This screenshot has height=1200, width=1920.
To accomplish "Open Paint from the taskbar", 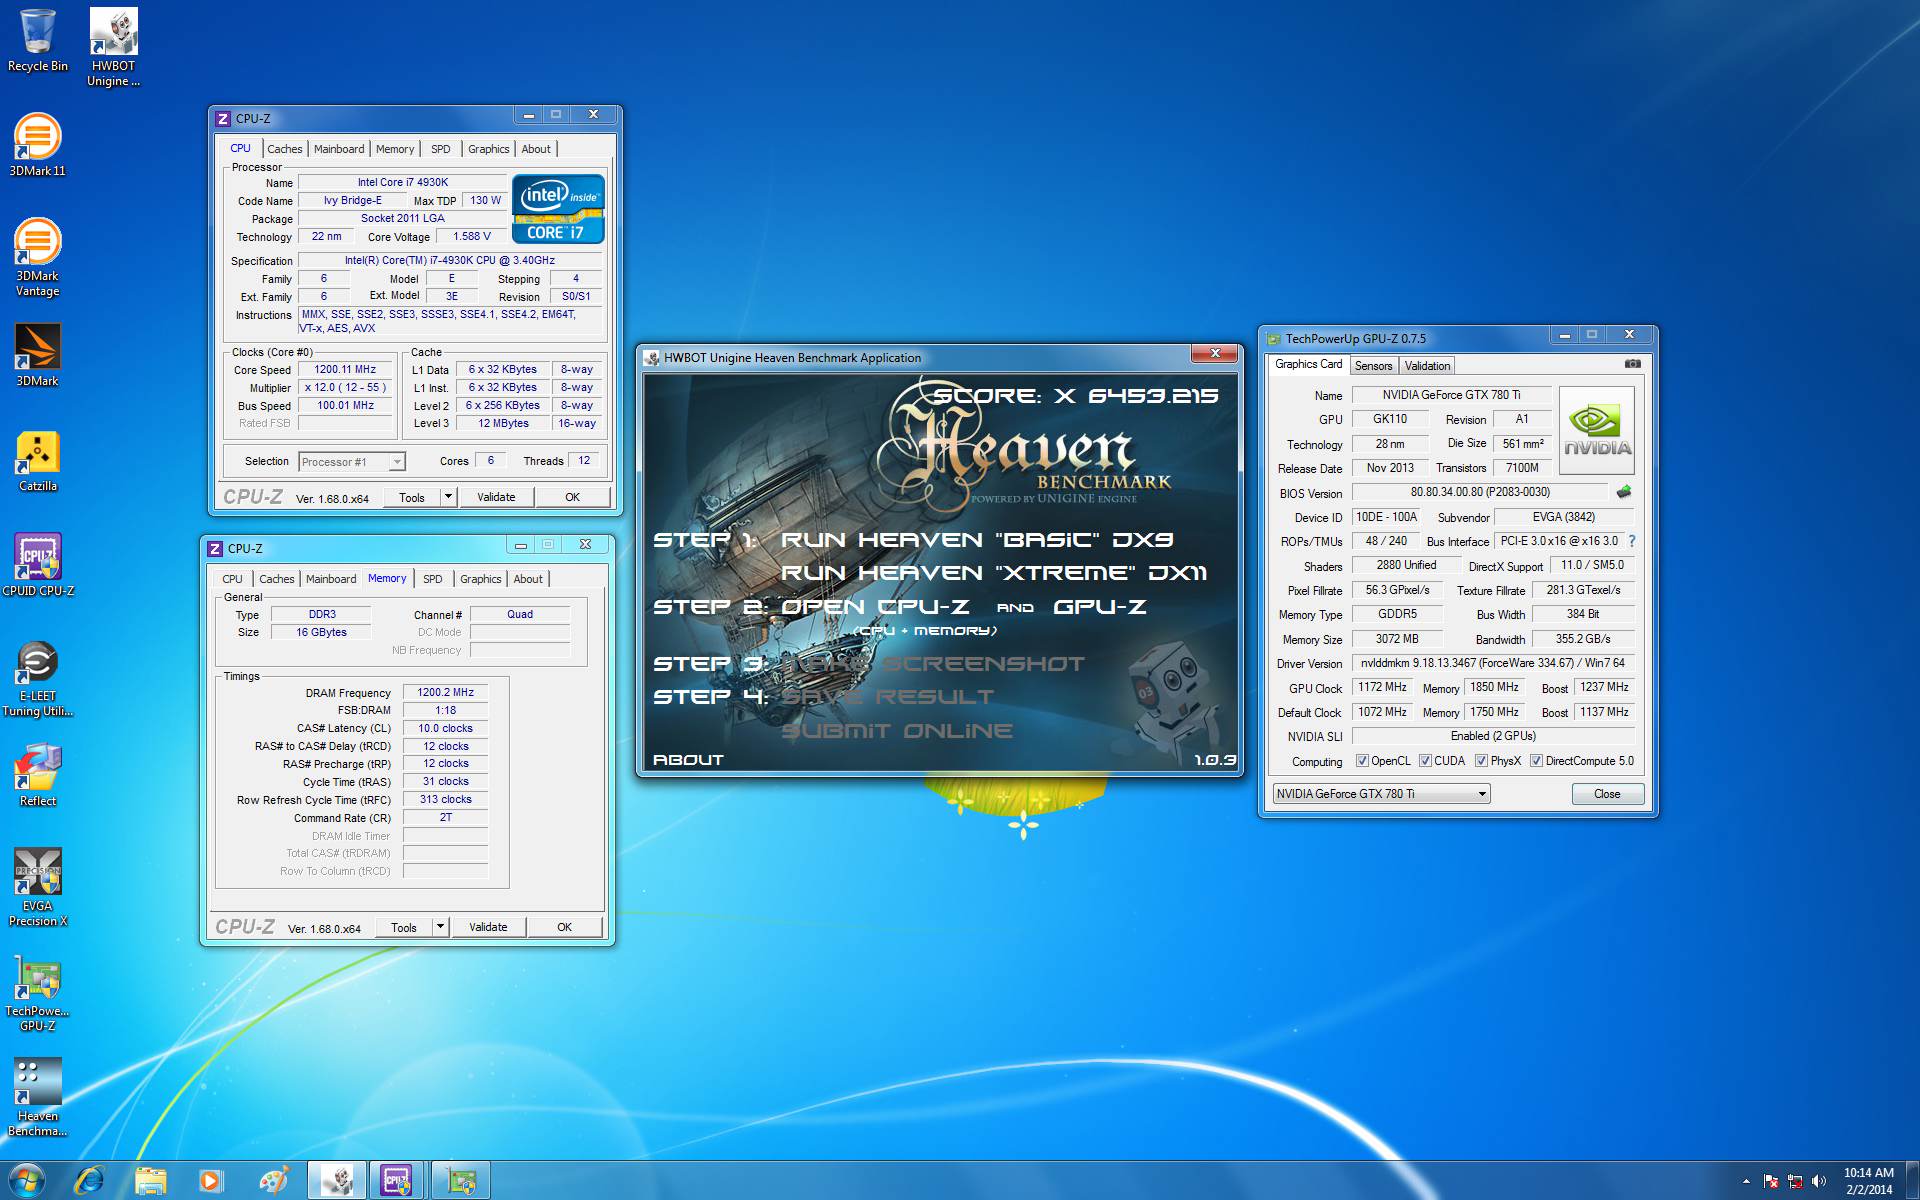I will [x=273, y=1181].
